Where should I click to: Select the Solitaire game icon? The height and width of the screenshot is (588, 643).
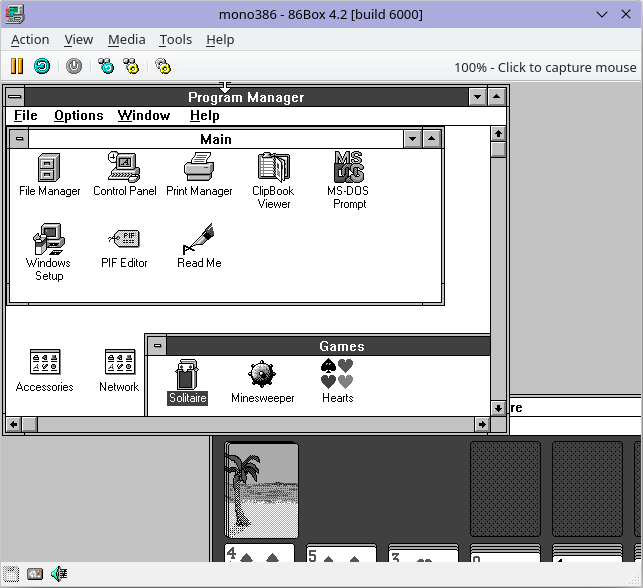(x=187, y=382)
